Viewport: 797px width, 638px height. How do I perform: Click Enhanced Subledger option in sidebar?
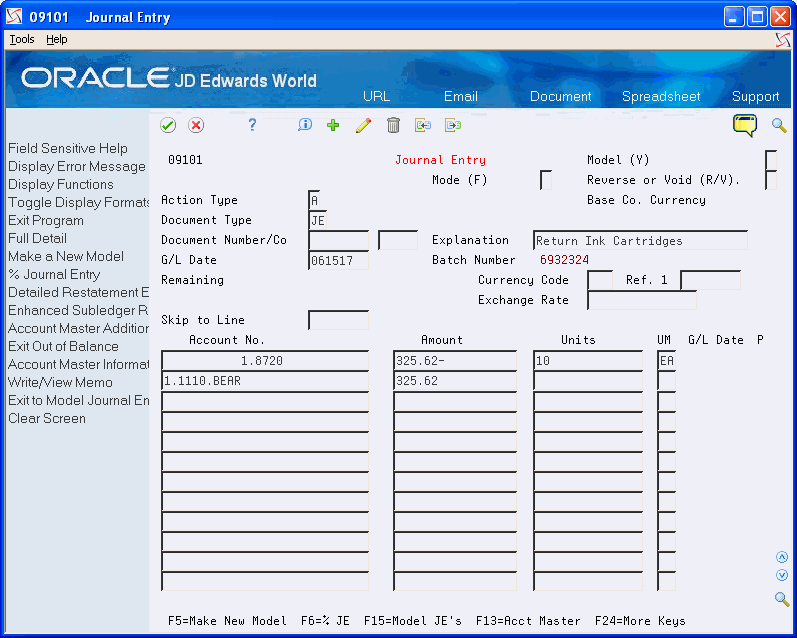coord(78,310)
